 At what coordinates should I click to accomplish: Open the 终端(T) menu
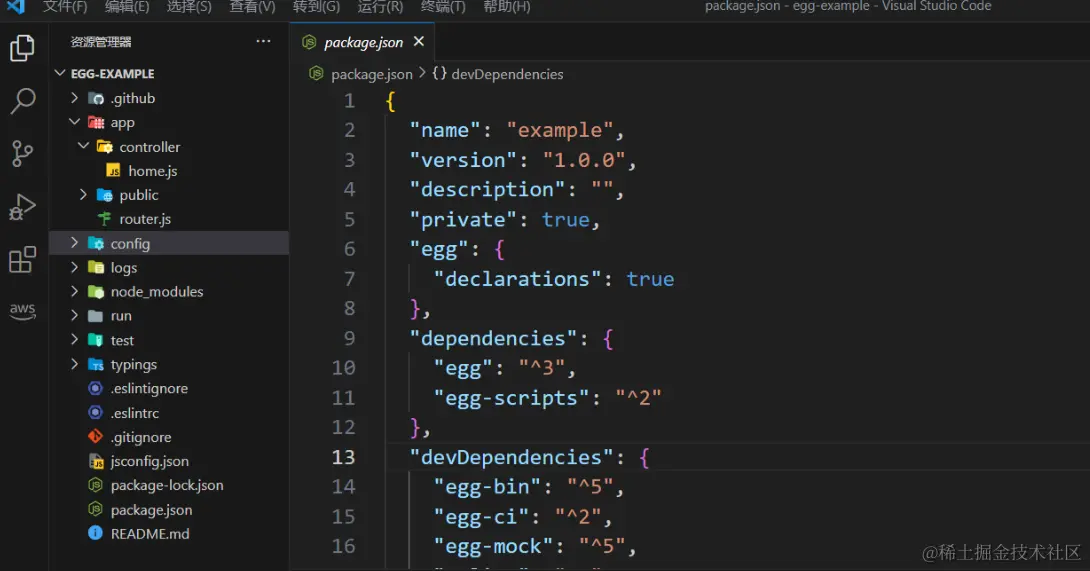click(443, 7)
